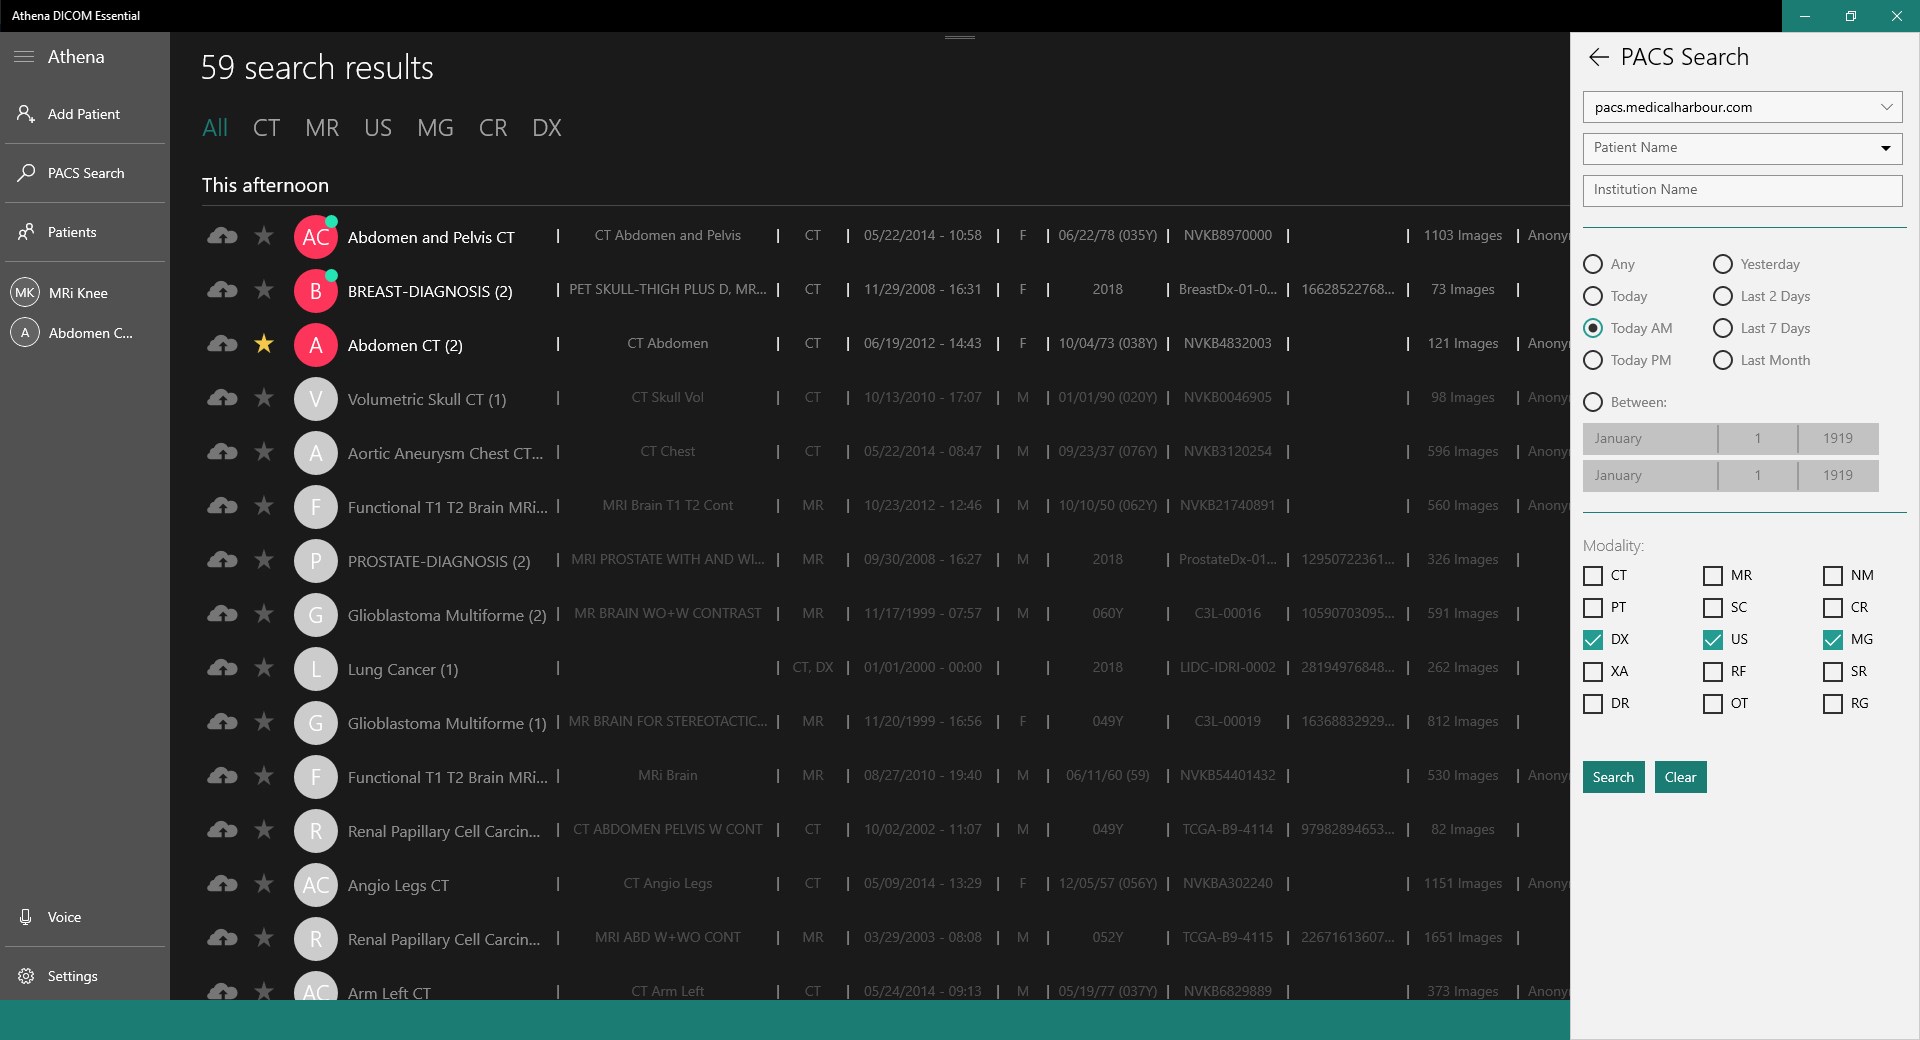
Task: Open the PACS server dropdown
Action: pyautogui.click(x=1888, y=107)
